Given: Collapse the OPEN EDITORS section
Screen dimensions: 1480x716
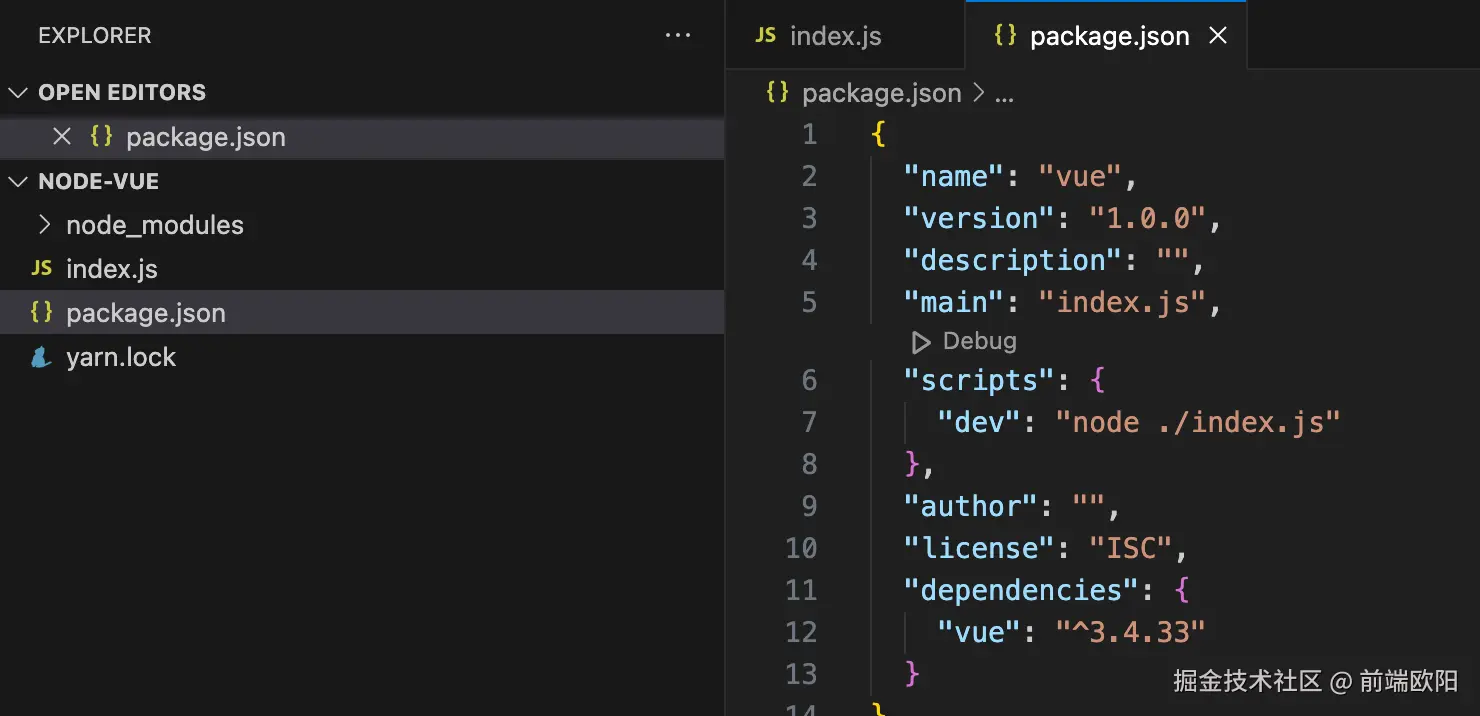Looking at the screenshot, I should coord(17,92).
